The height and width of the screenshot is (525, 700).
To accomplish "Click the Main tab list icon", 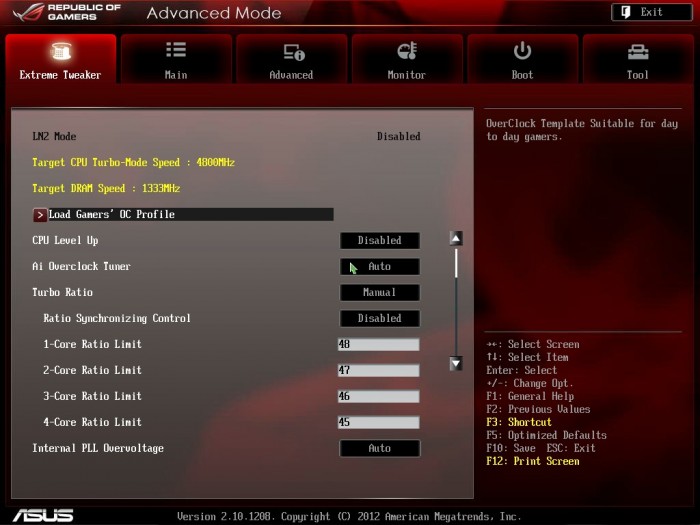I will pos(176,50).
